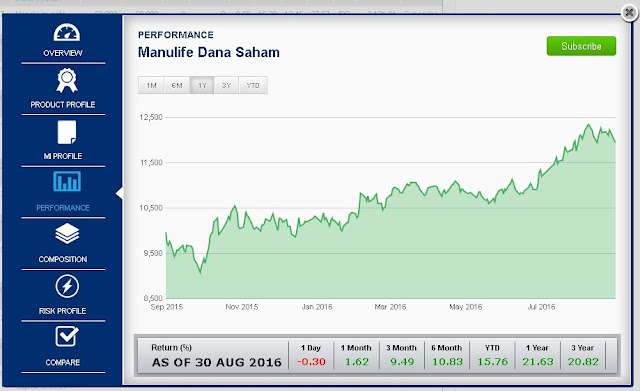The width and height of the screenshot is (640, 391).
Task: Click the YTD return value 15.76
Action: click(493, 362)
